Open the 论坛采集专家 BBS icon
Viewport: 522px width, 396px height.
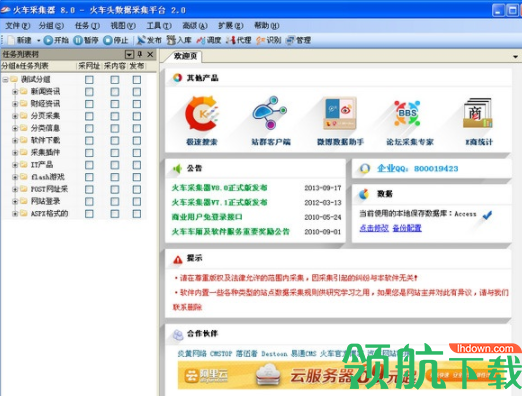[407, 113]
